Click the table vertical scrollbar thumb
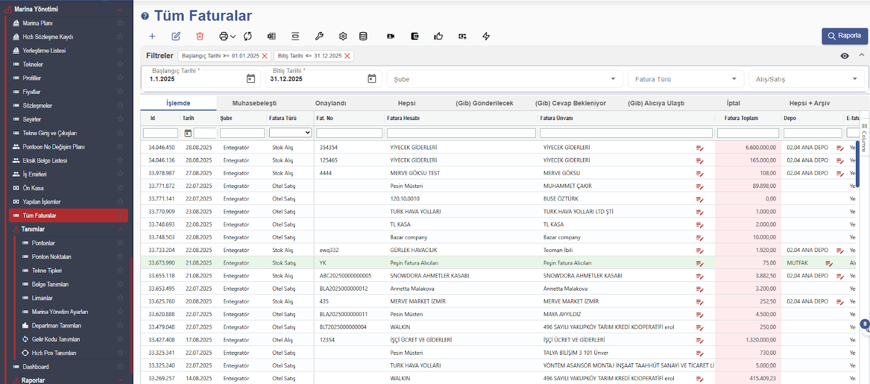Viewport: 870px width, 384px height. pyautogui.click(x=857, y=164)
